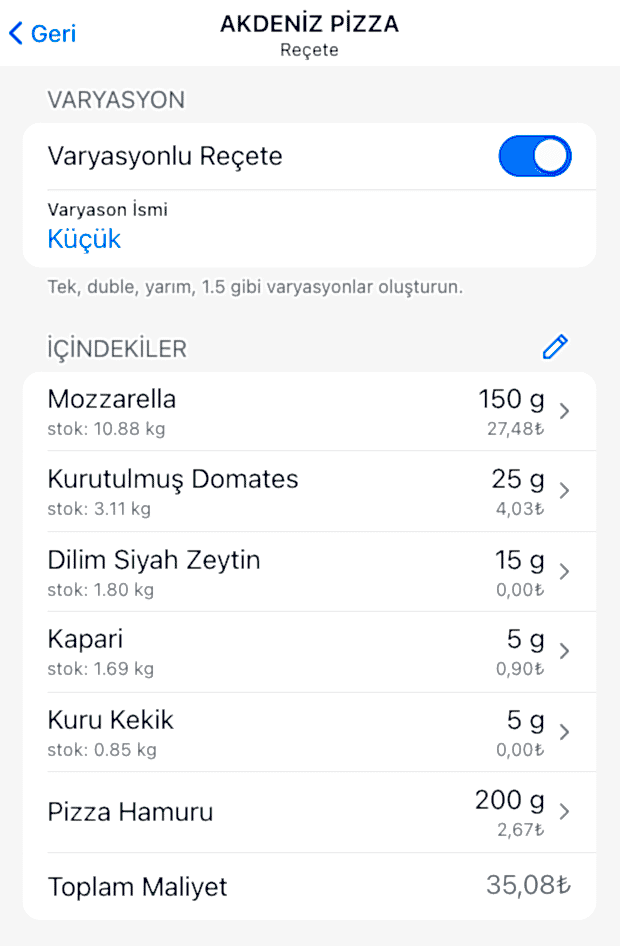The image size is (620, 946).
Task: Tap the 200 g Pizza Hamuru amount
Action: [x=510, y=799]
